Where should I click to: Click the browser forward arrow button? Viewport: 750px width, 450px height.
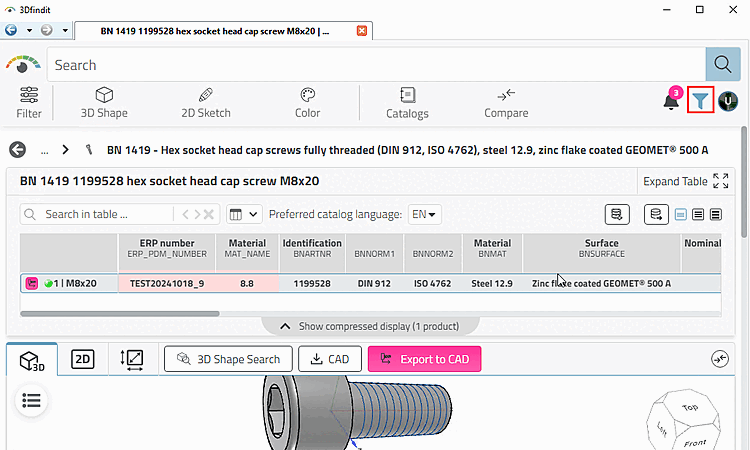pyautogui.click(x=46, y=30)
